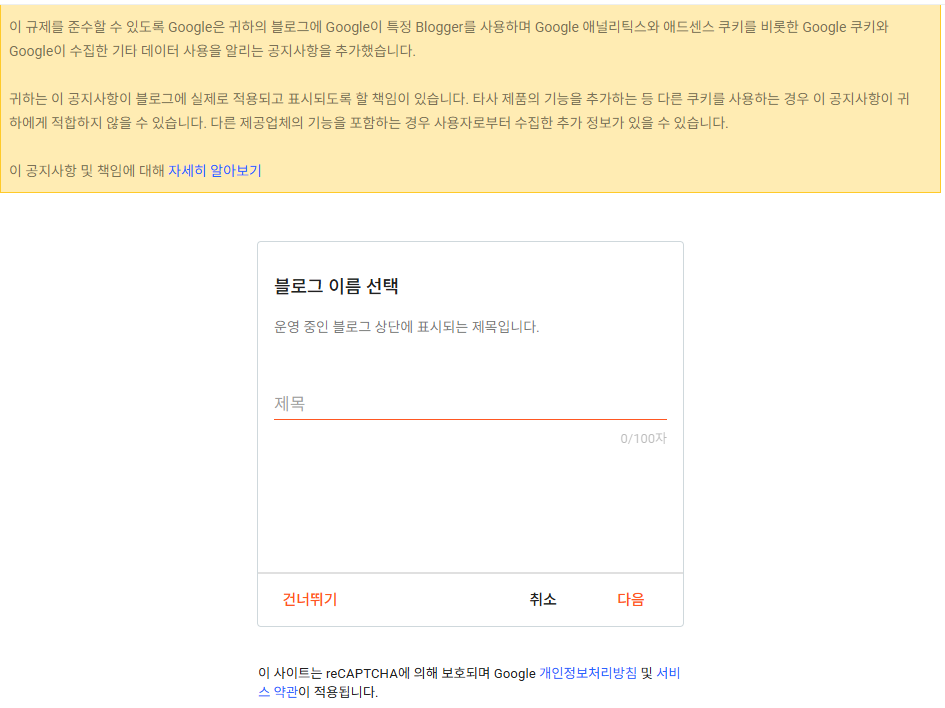Select the 취소 (cancel) button
The height and width of the screenshot is (708, 945).
point(541,599)
